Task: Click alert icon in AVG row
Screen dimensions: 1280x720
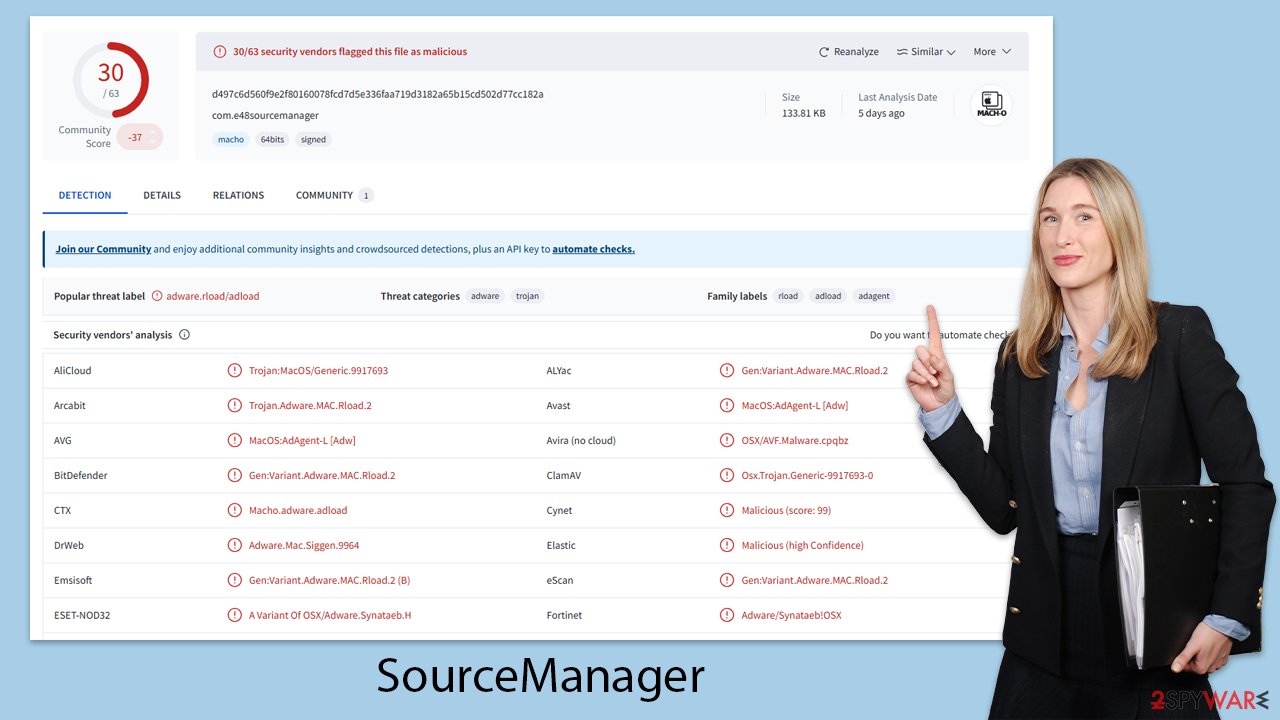Action: pos(235,440)
